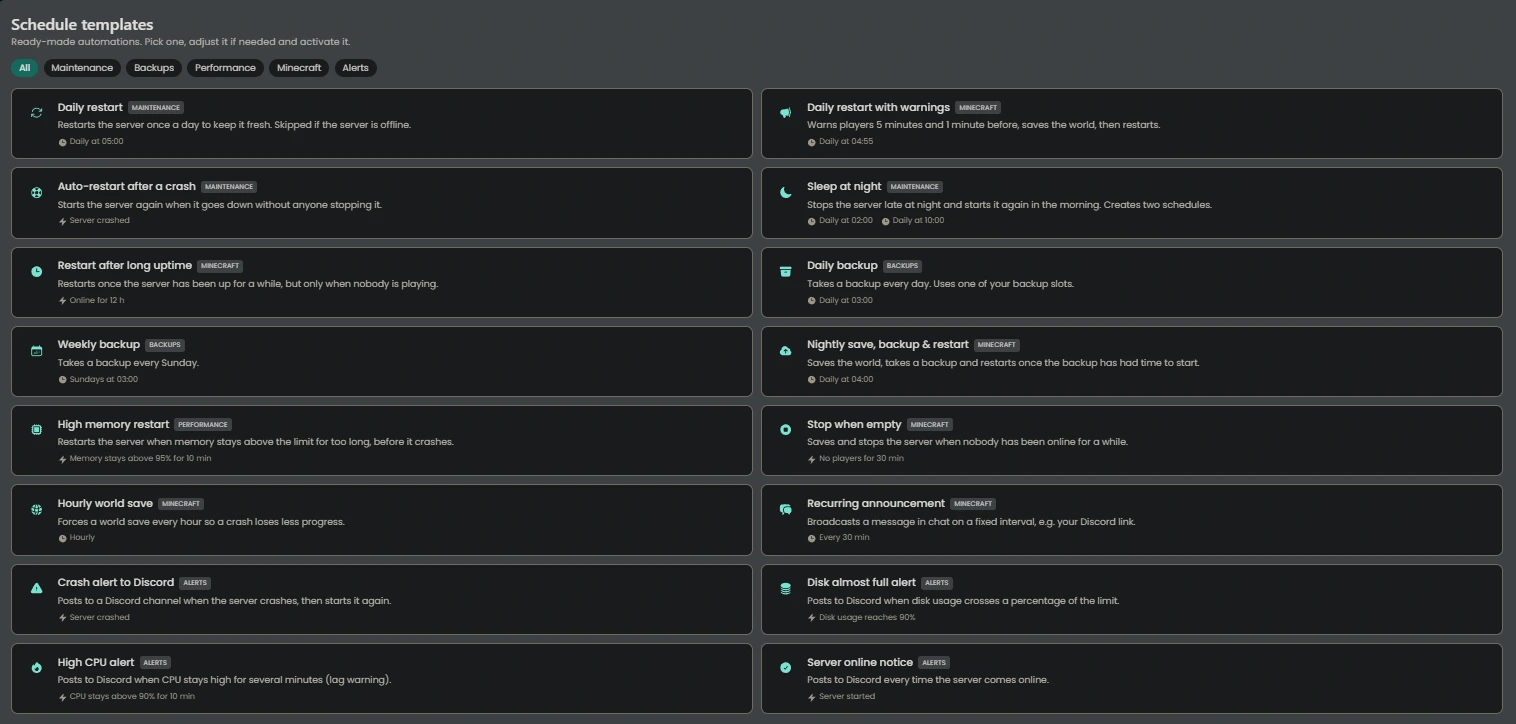Click the "Online for 12 h" trigger text

pyautogui.click(x=97, y=300)
